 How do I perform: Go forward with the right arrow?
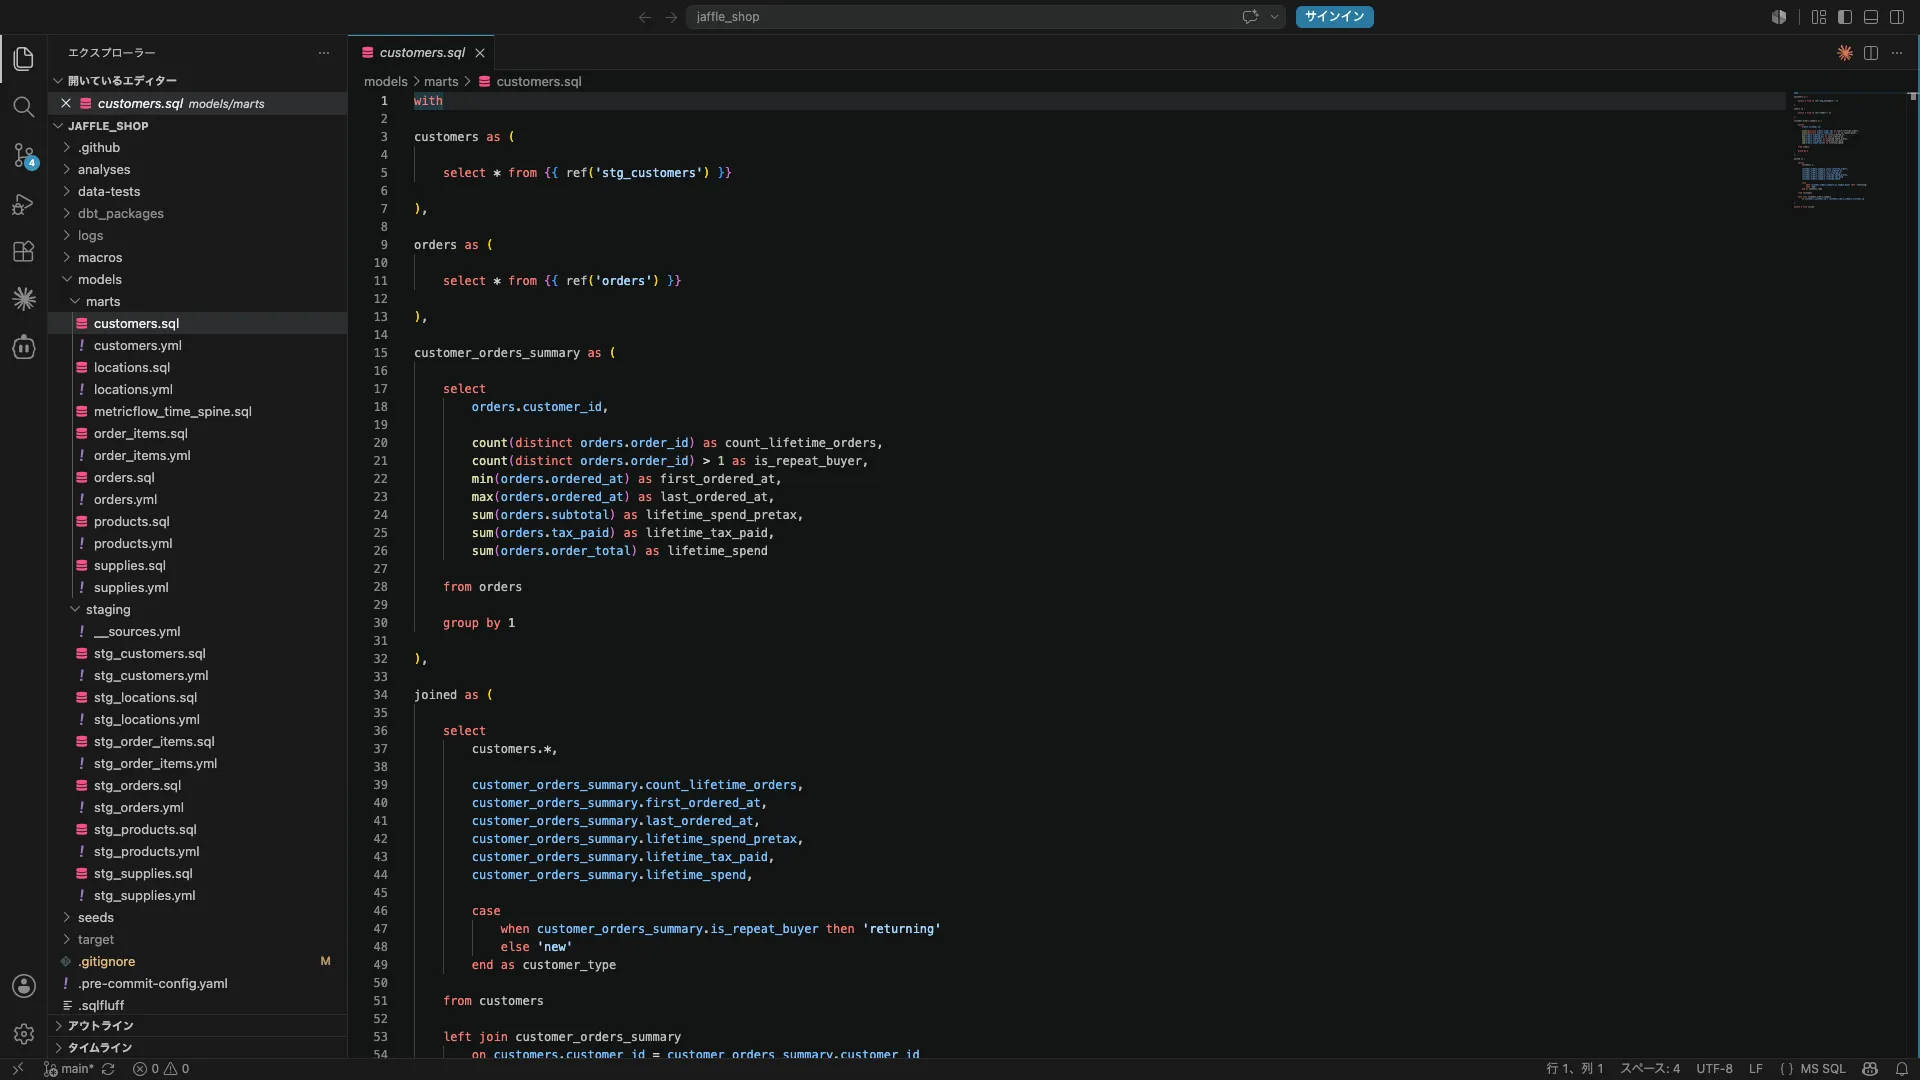pyautogui.click(x=671, y=17)
